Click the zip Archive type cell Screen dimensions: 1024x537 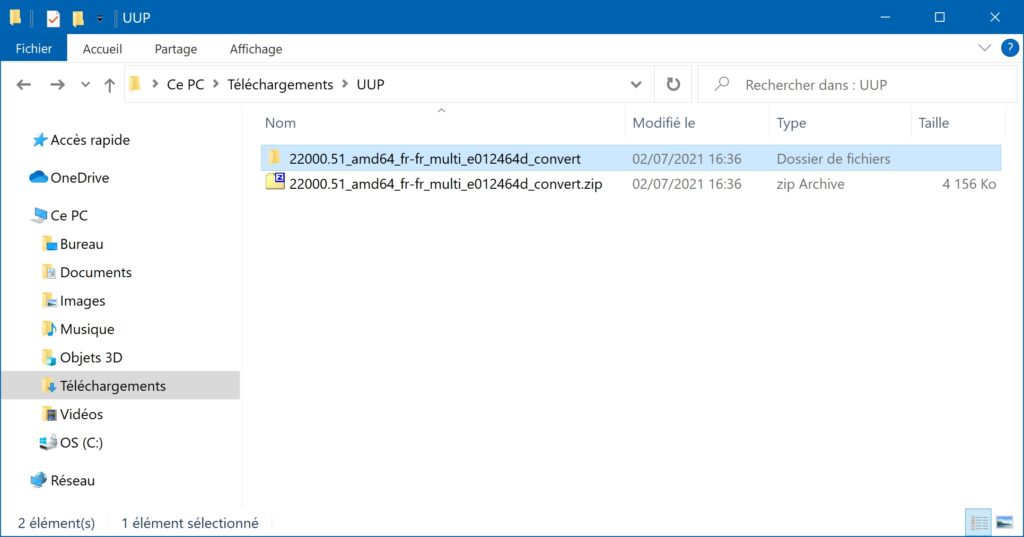coord(810,184)
